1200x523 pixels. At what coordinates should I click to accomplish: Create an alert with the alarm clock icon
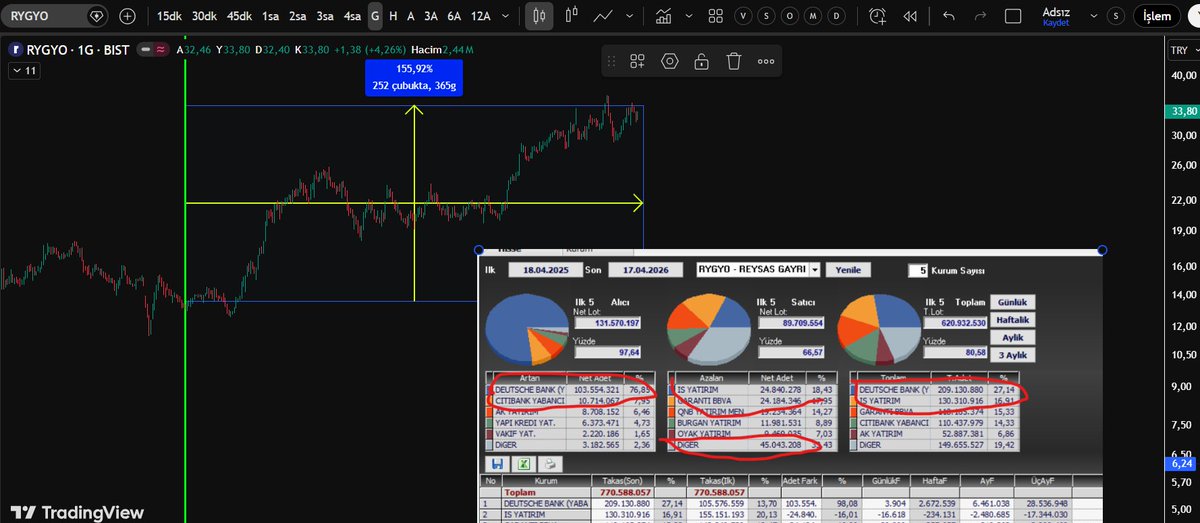coord(877,16)
